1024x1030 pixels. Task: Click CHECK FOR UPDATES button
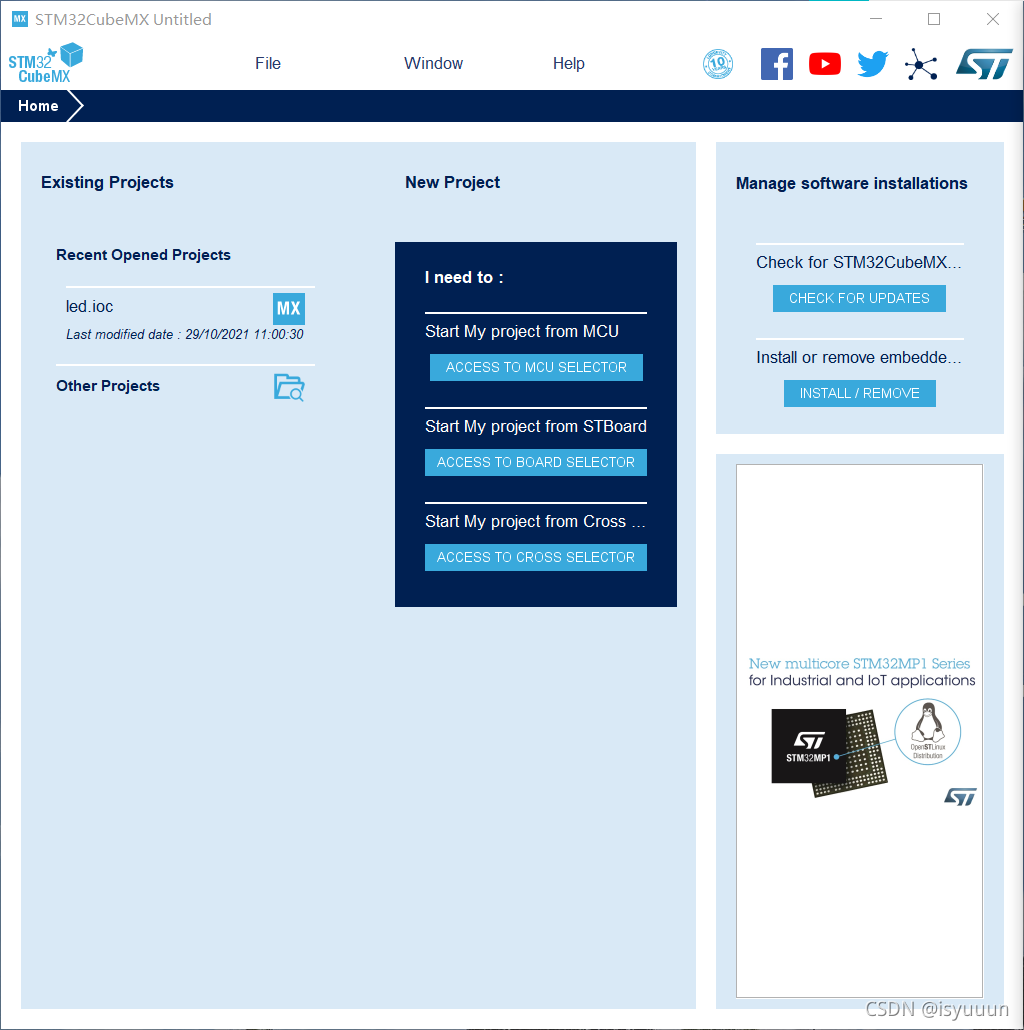coord(859,298)
